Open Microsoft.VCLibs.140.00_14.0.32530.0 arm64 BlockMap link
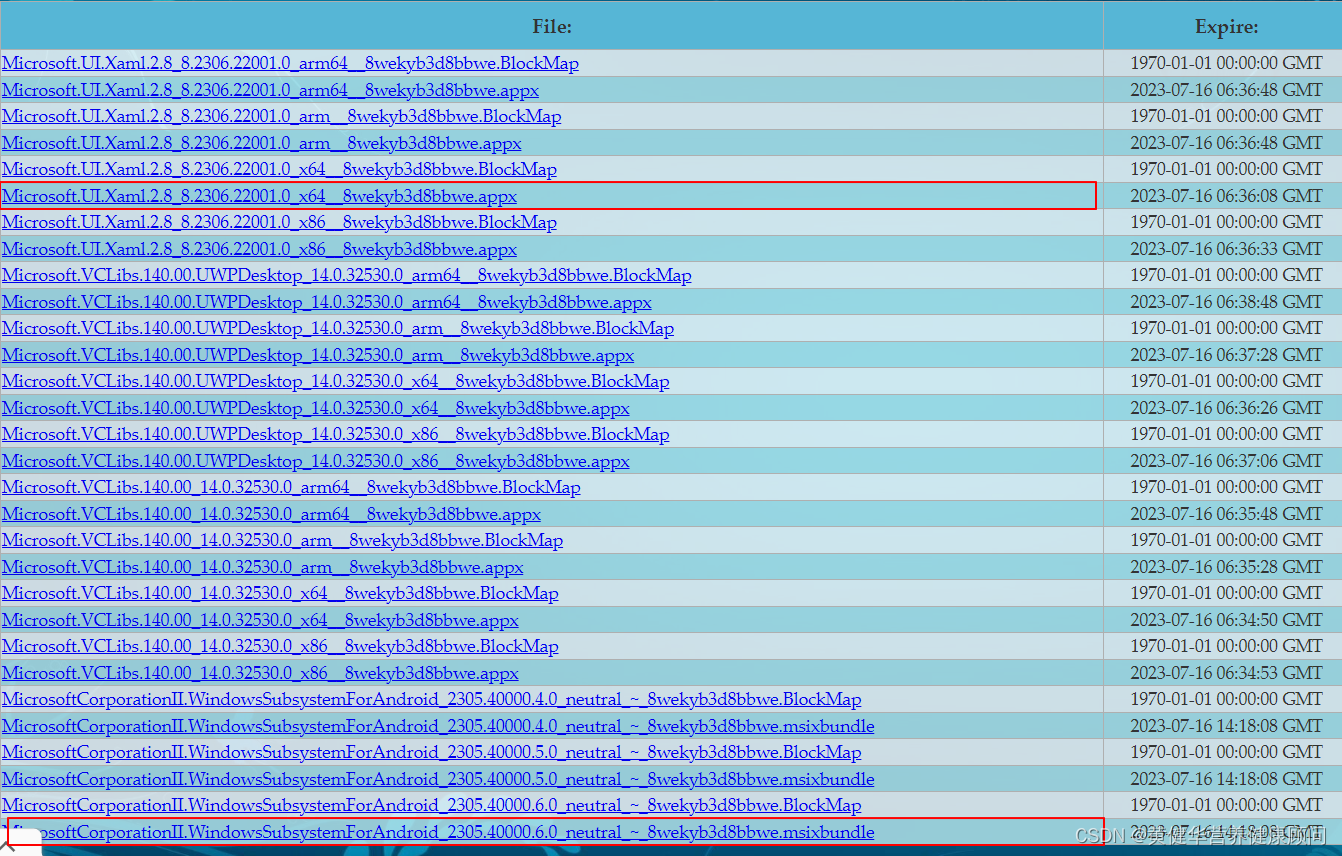The image size is (1342, 856). click(291, 487)
